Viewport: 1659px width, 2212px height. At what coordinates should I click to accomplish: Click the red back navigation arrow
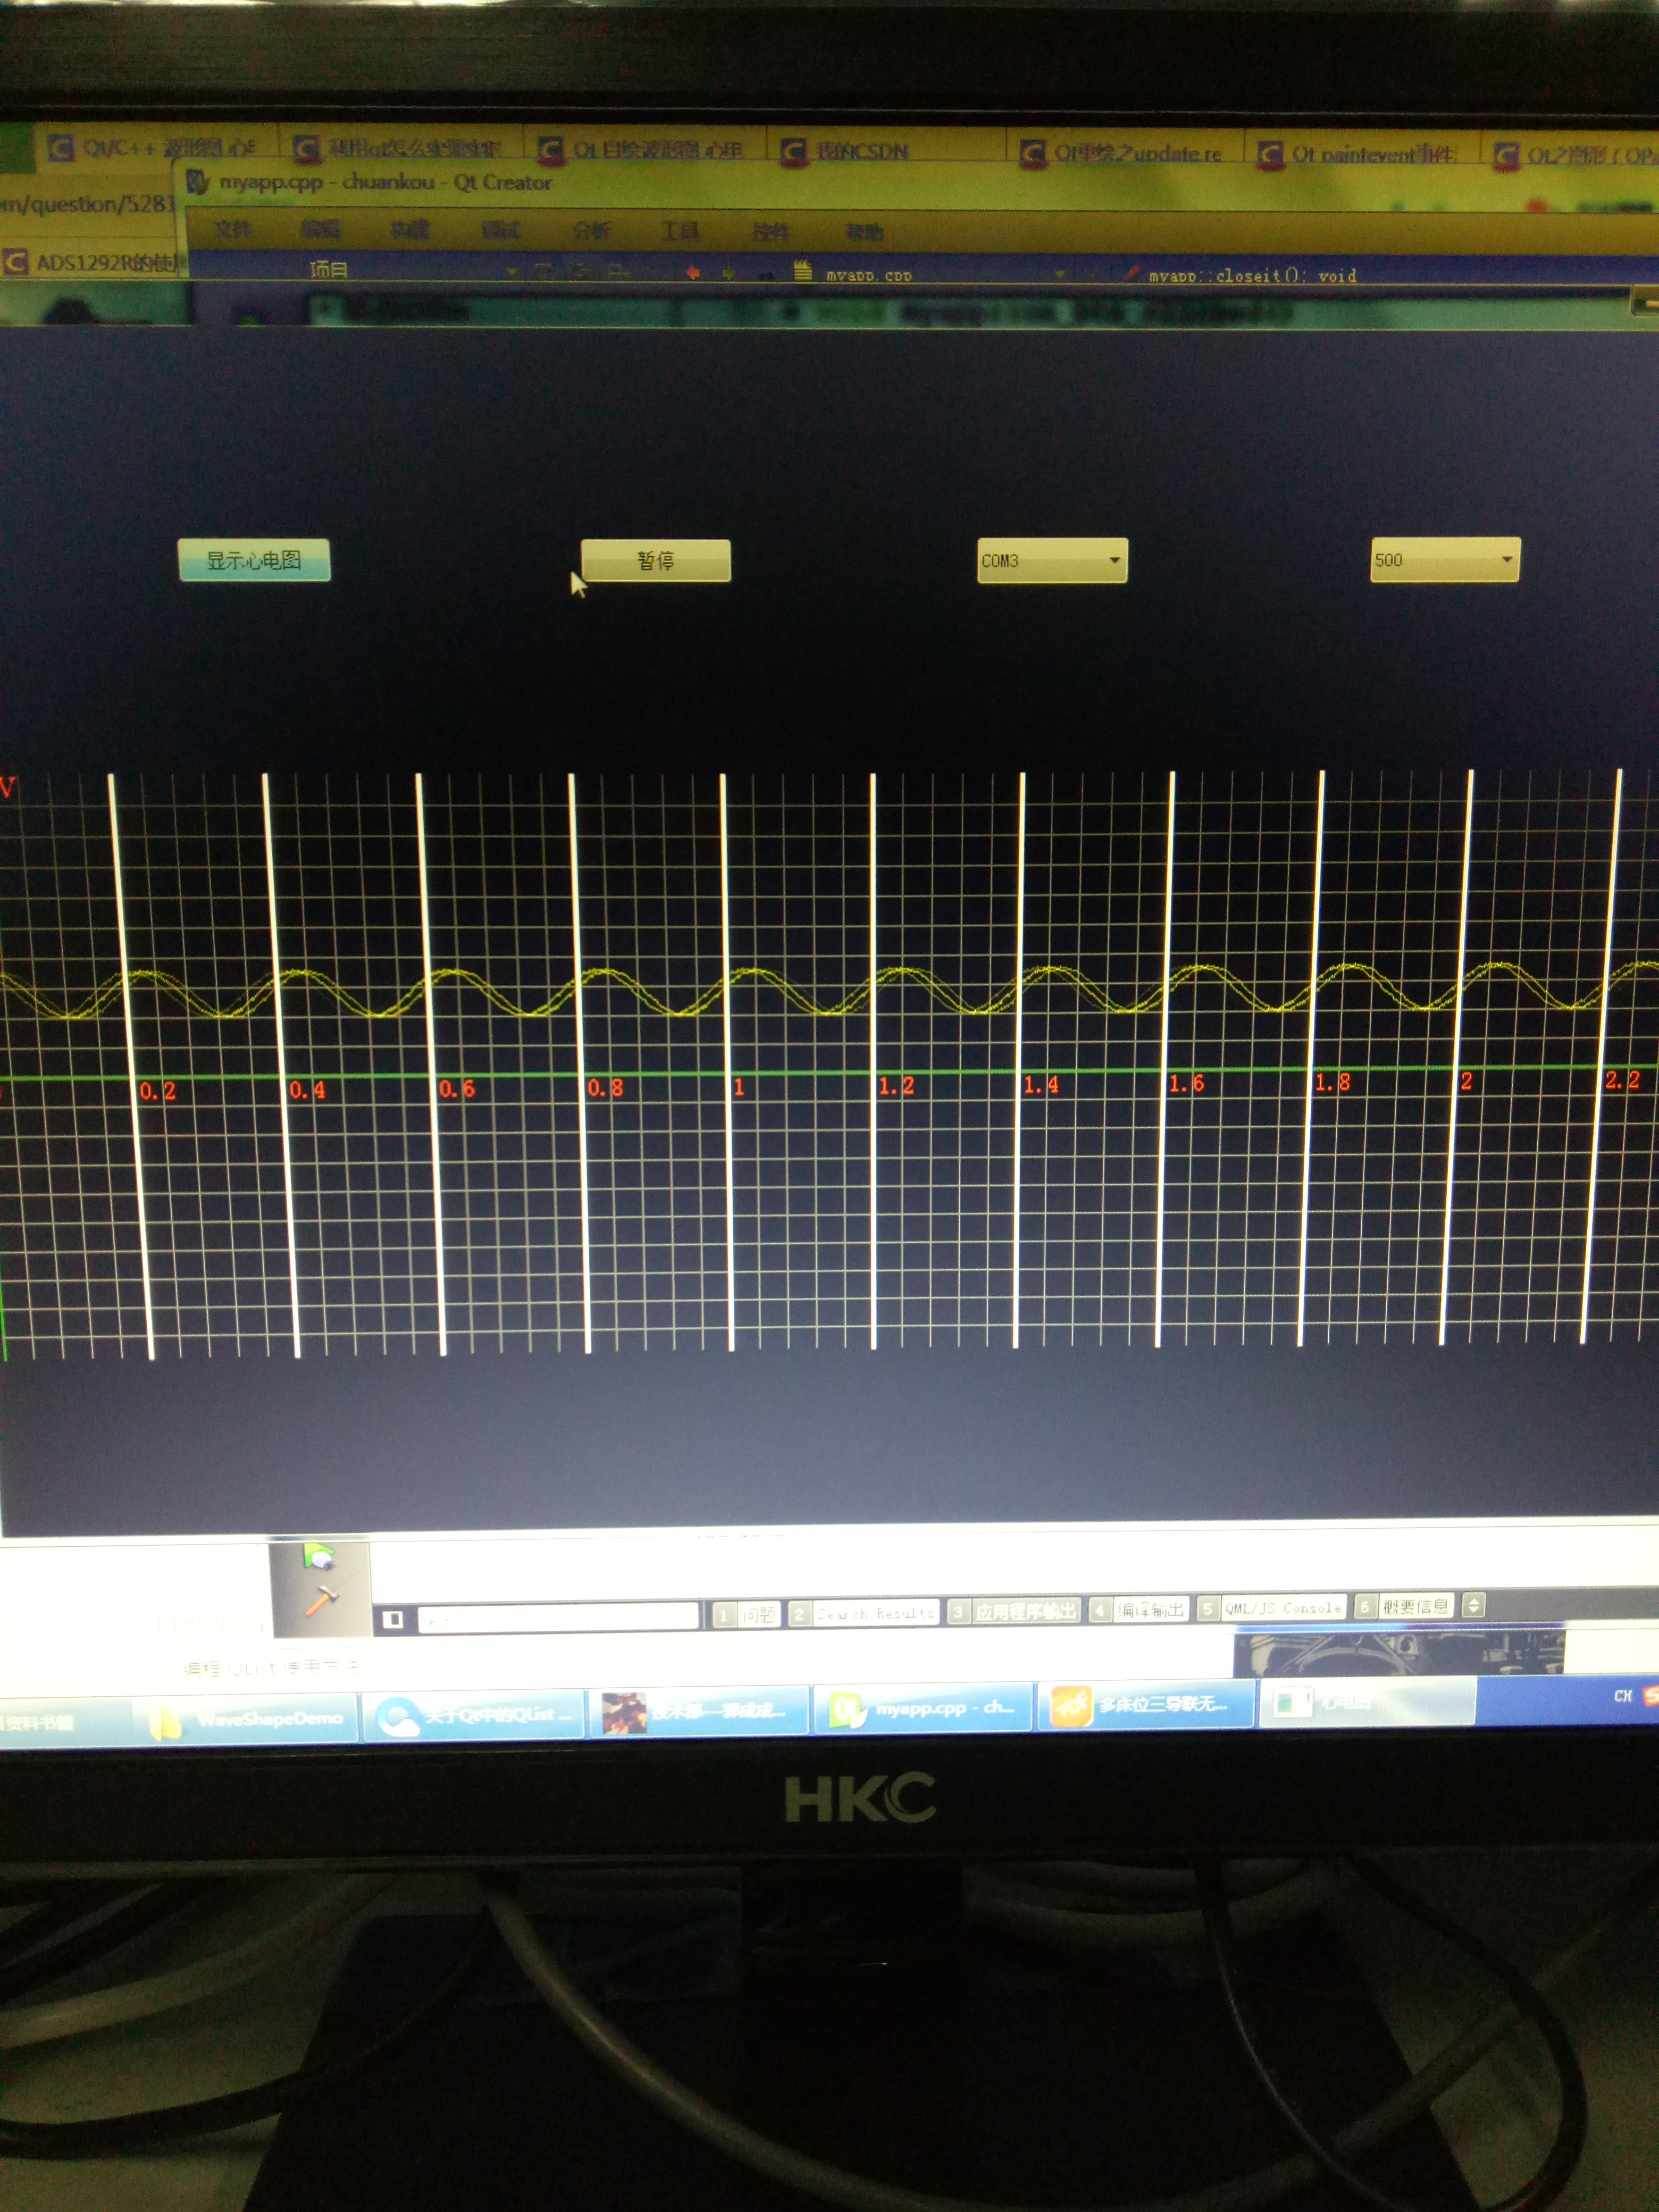(693, 272)
